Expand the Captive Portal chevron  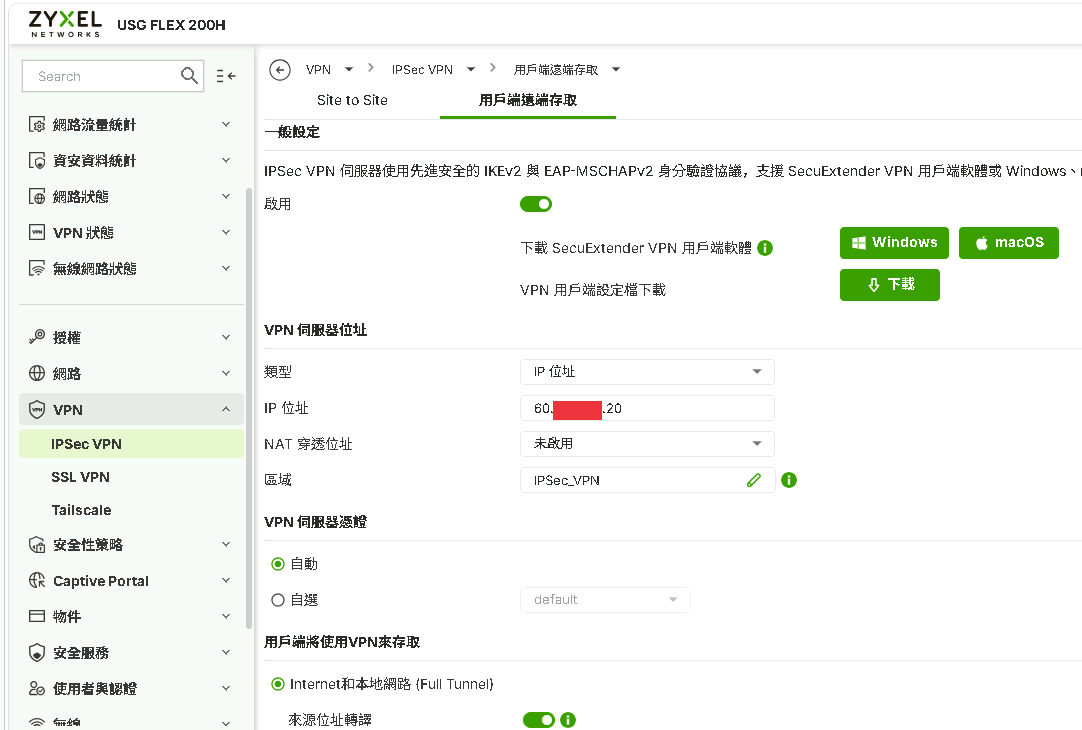(226, 580)
